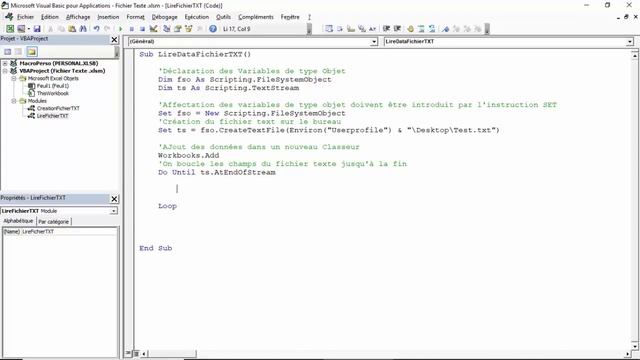
Task: Open the Properties Window toolbar icon
Action: [x=178, y=29]
